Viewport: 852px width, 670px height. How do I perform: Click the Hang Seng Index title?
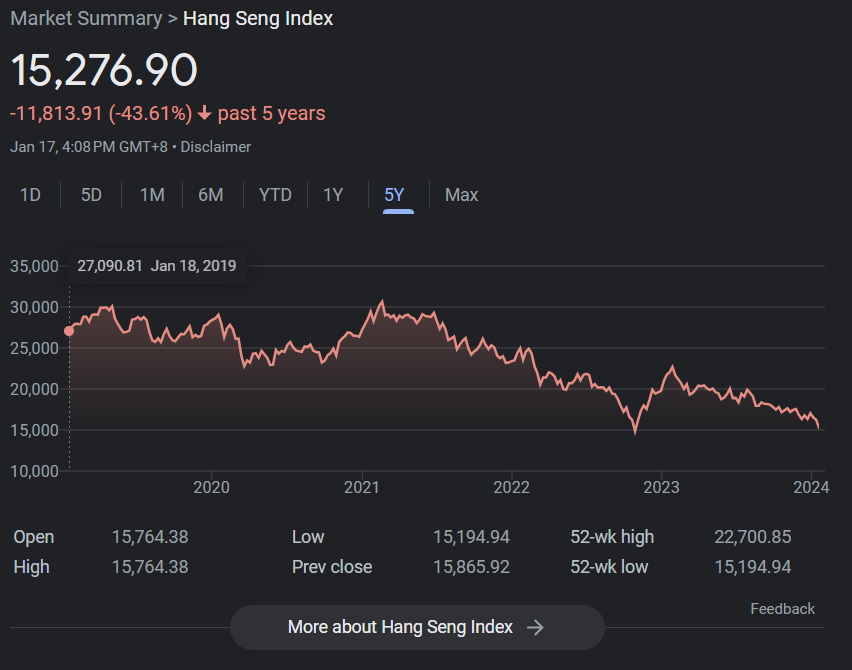[x=258, y=18]
